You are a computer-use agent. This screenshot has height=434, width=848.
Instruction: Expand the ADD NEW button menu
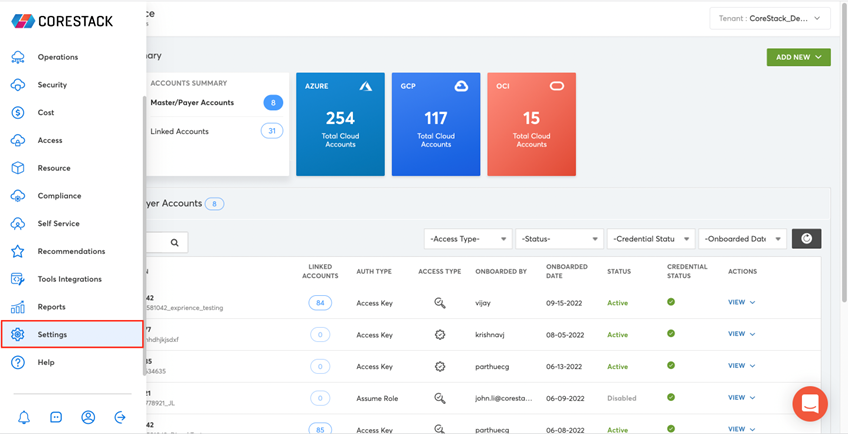click(798, 57)
